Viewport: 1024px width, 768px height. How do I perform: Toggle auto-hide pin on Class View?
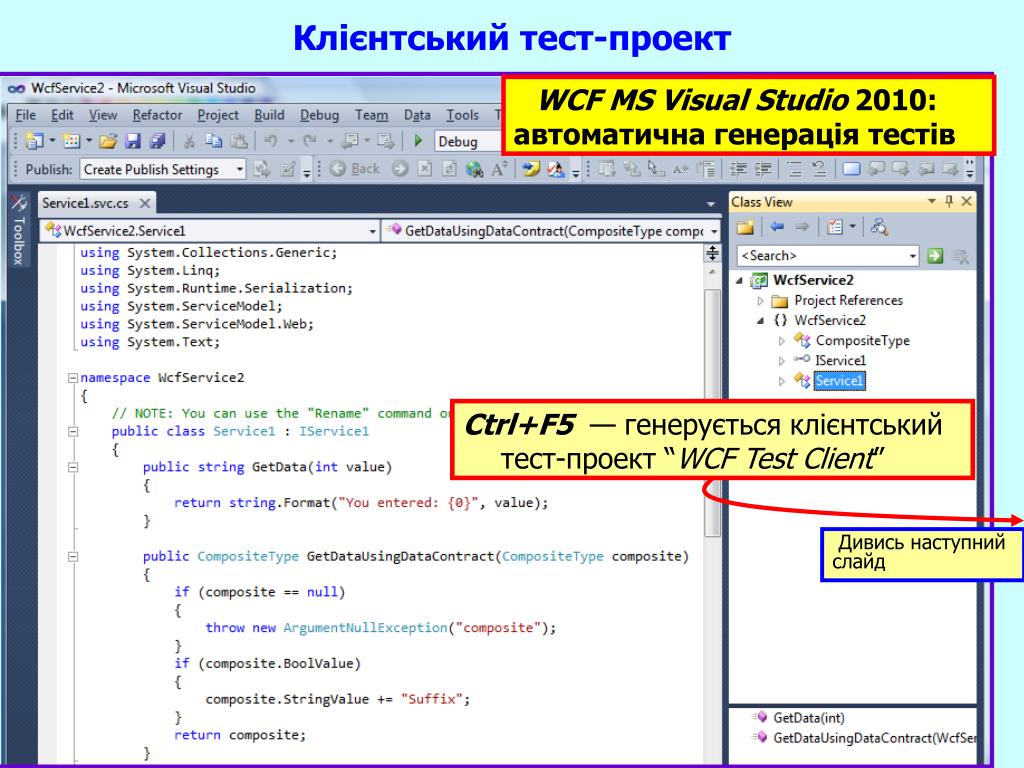click(x=949, y=202)
